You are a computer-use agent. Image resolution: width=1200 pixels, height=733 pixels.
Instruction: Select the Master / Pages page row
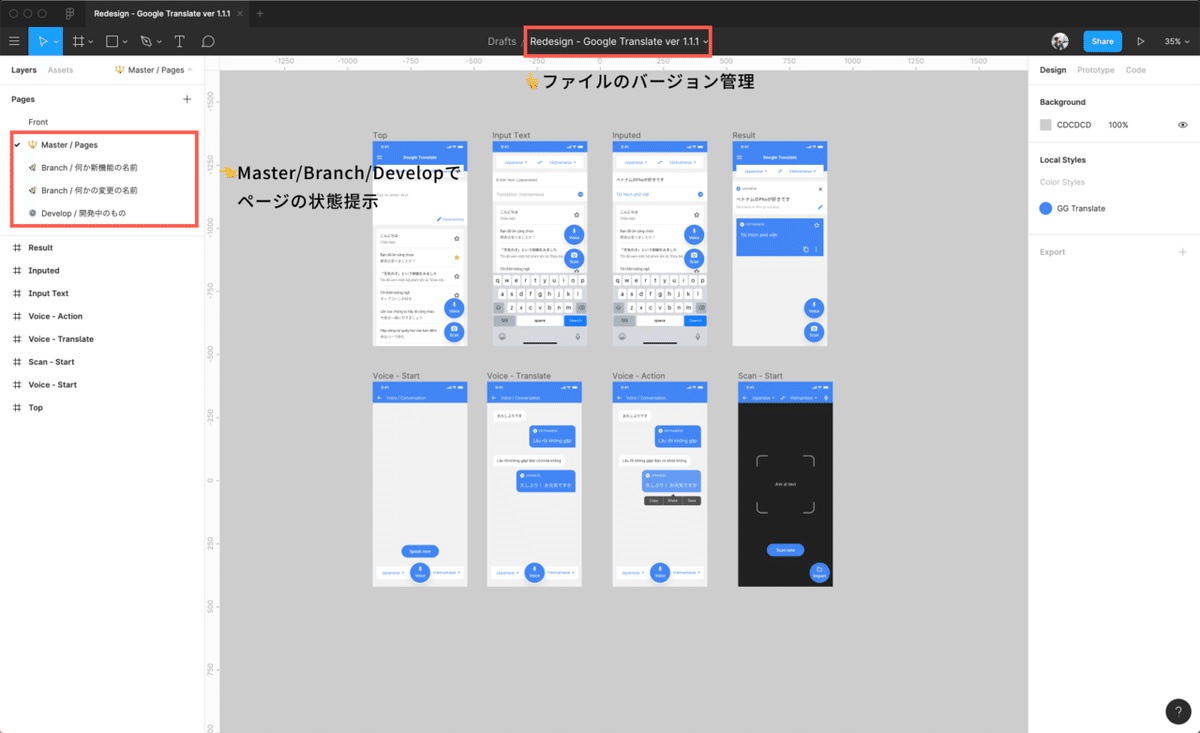[104, 145]
